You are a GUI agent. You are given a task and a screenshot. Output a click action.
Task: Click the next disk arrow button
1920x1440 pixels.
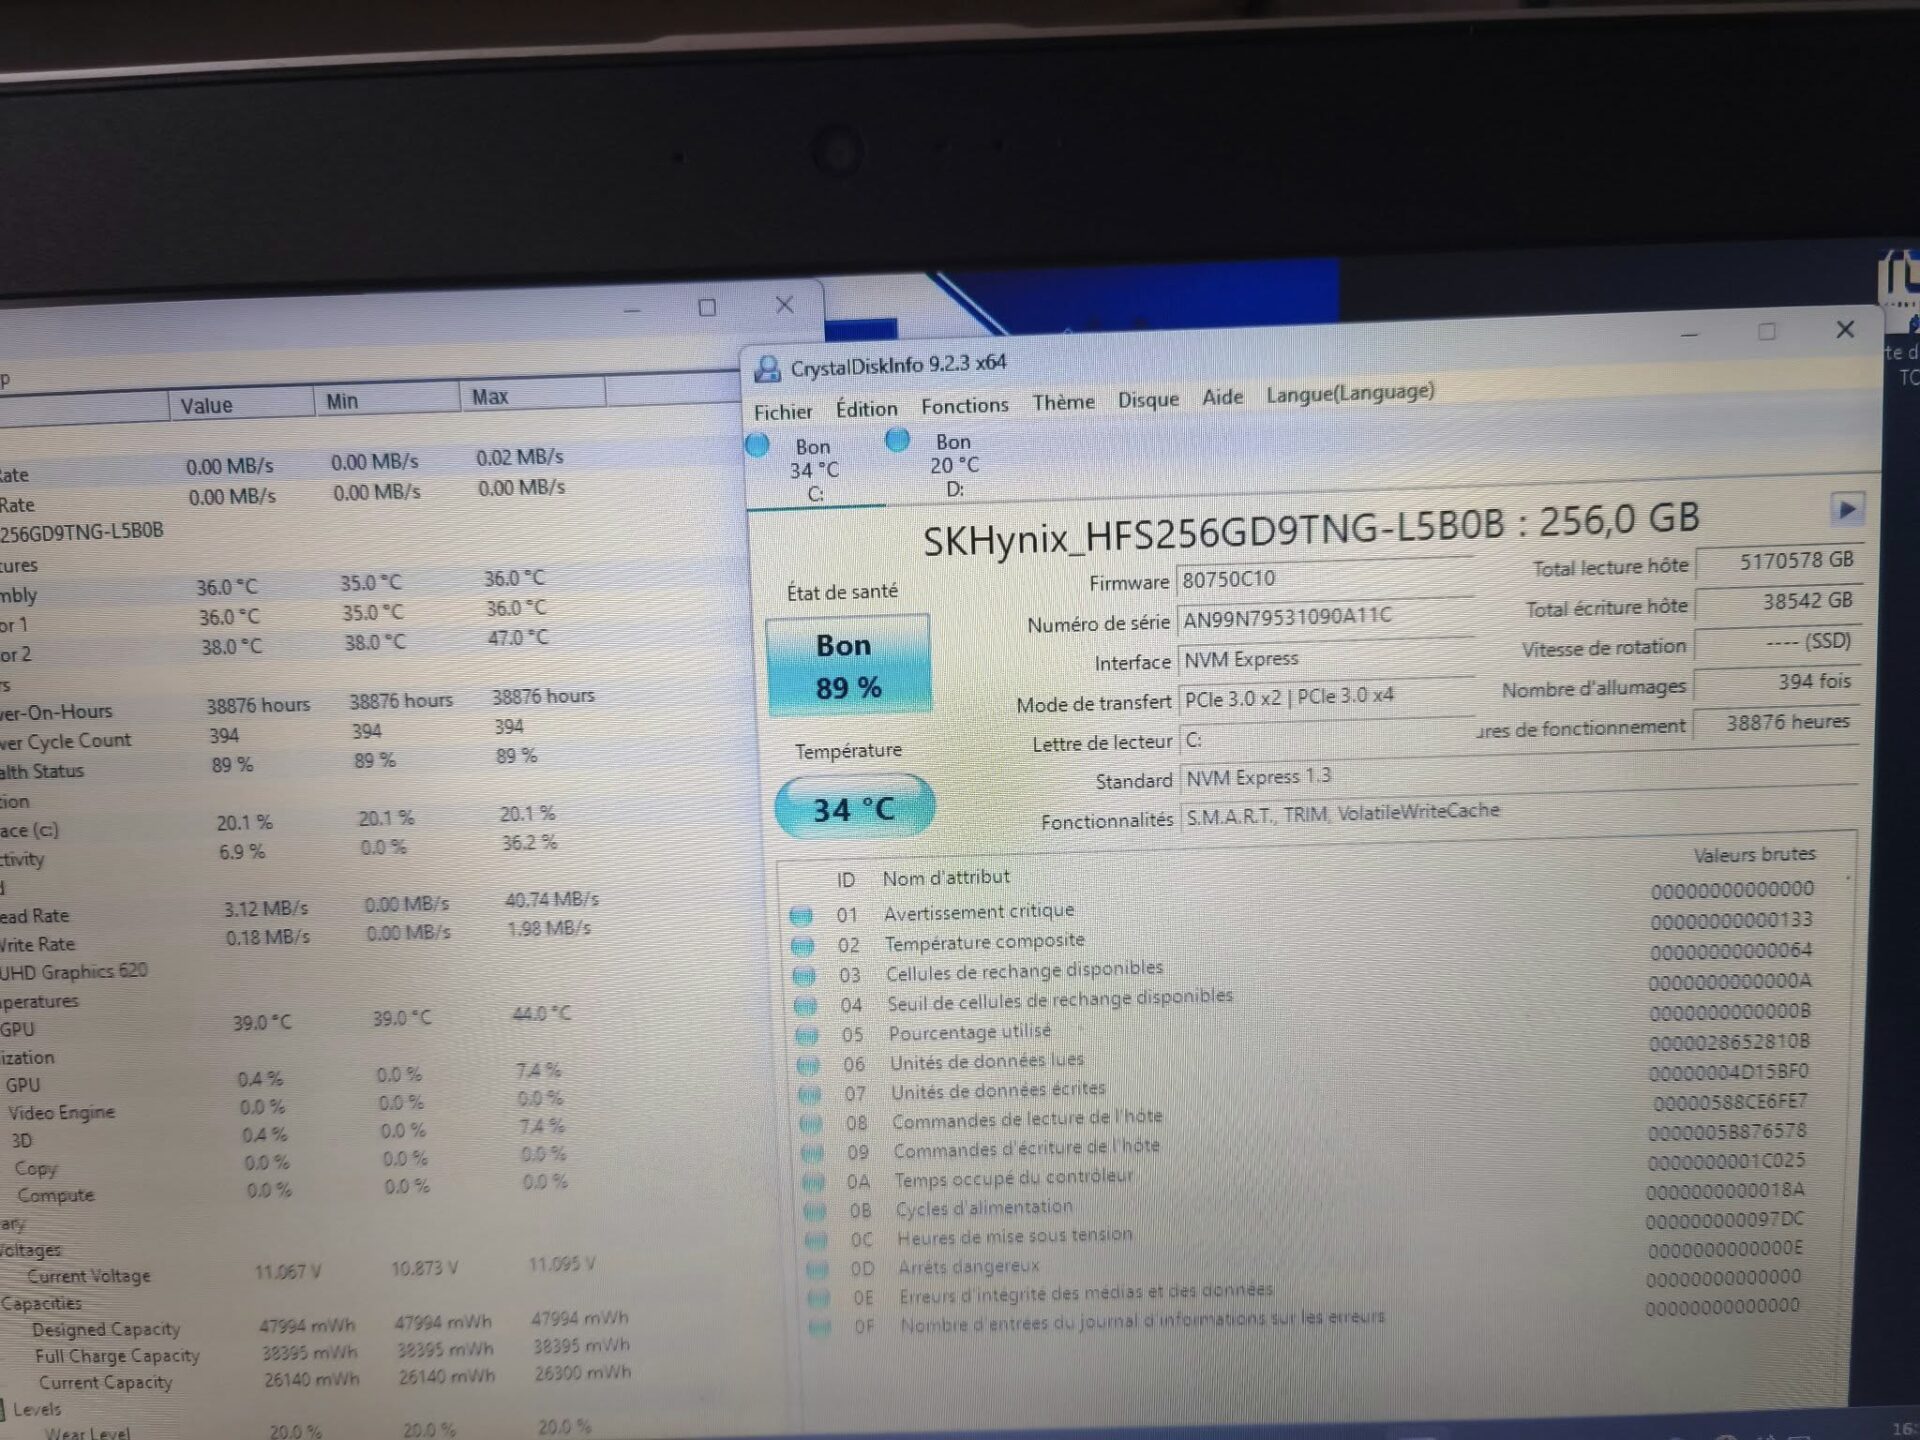[x=1846, y=510]
